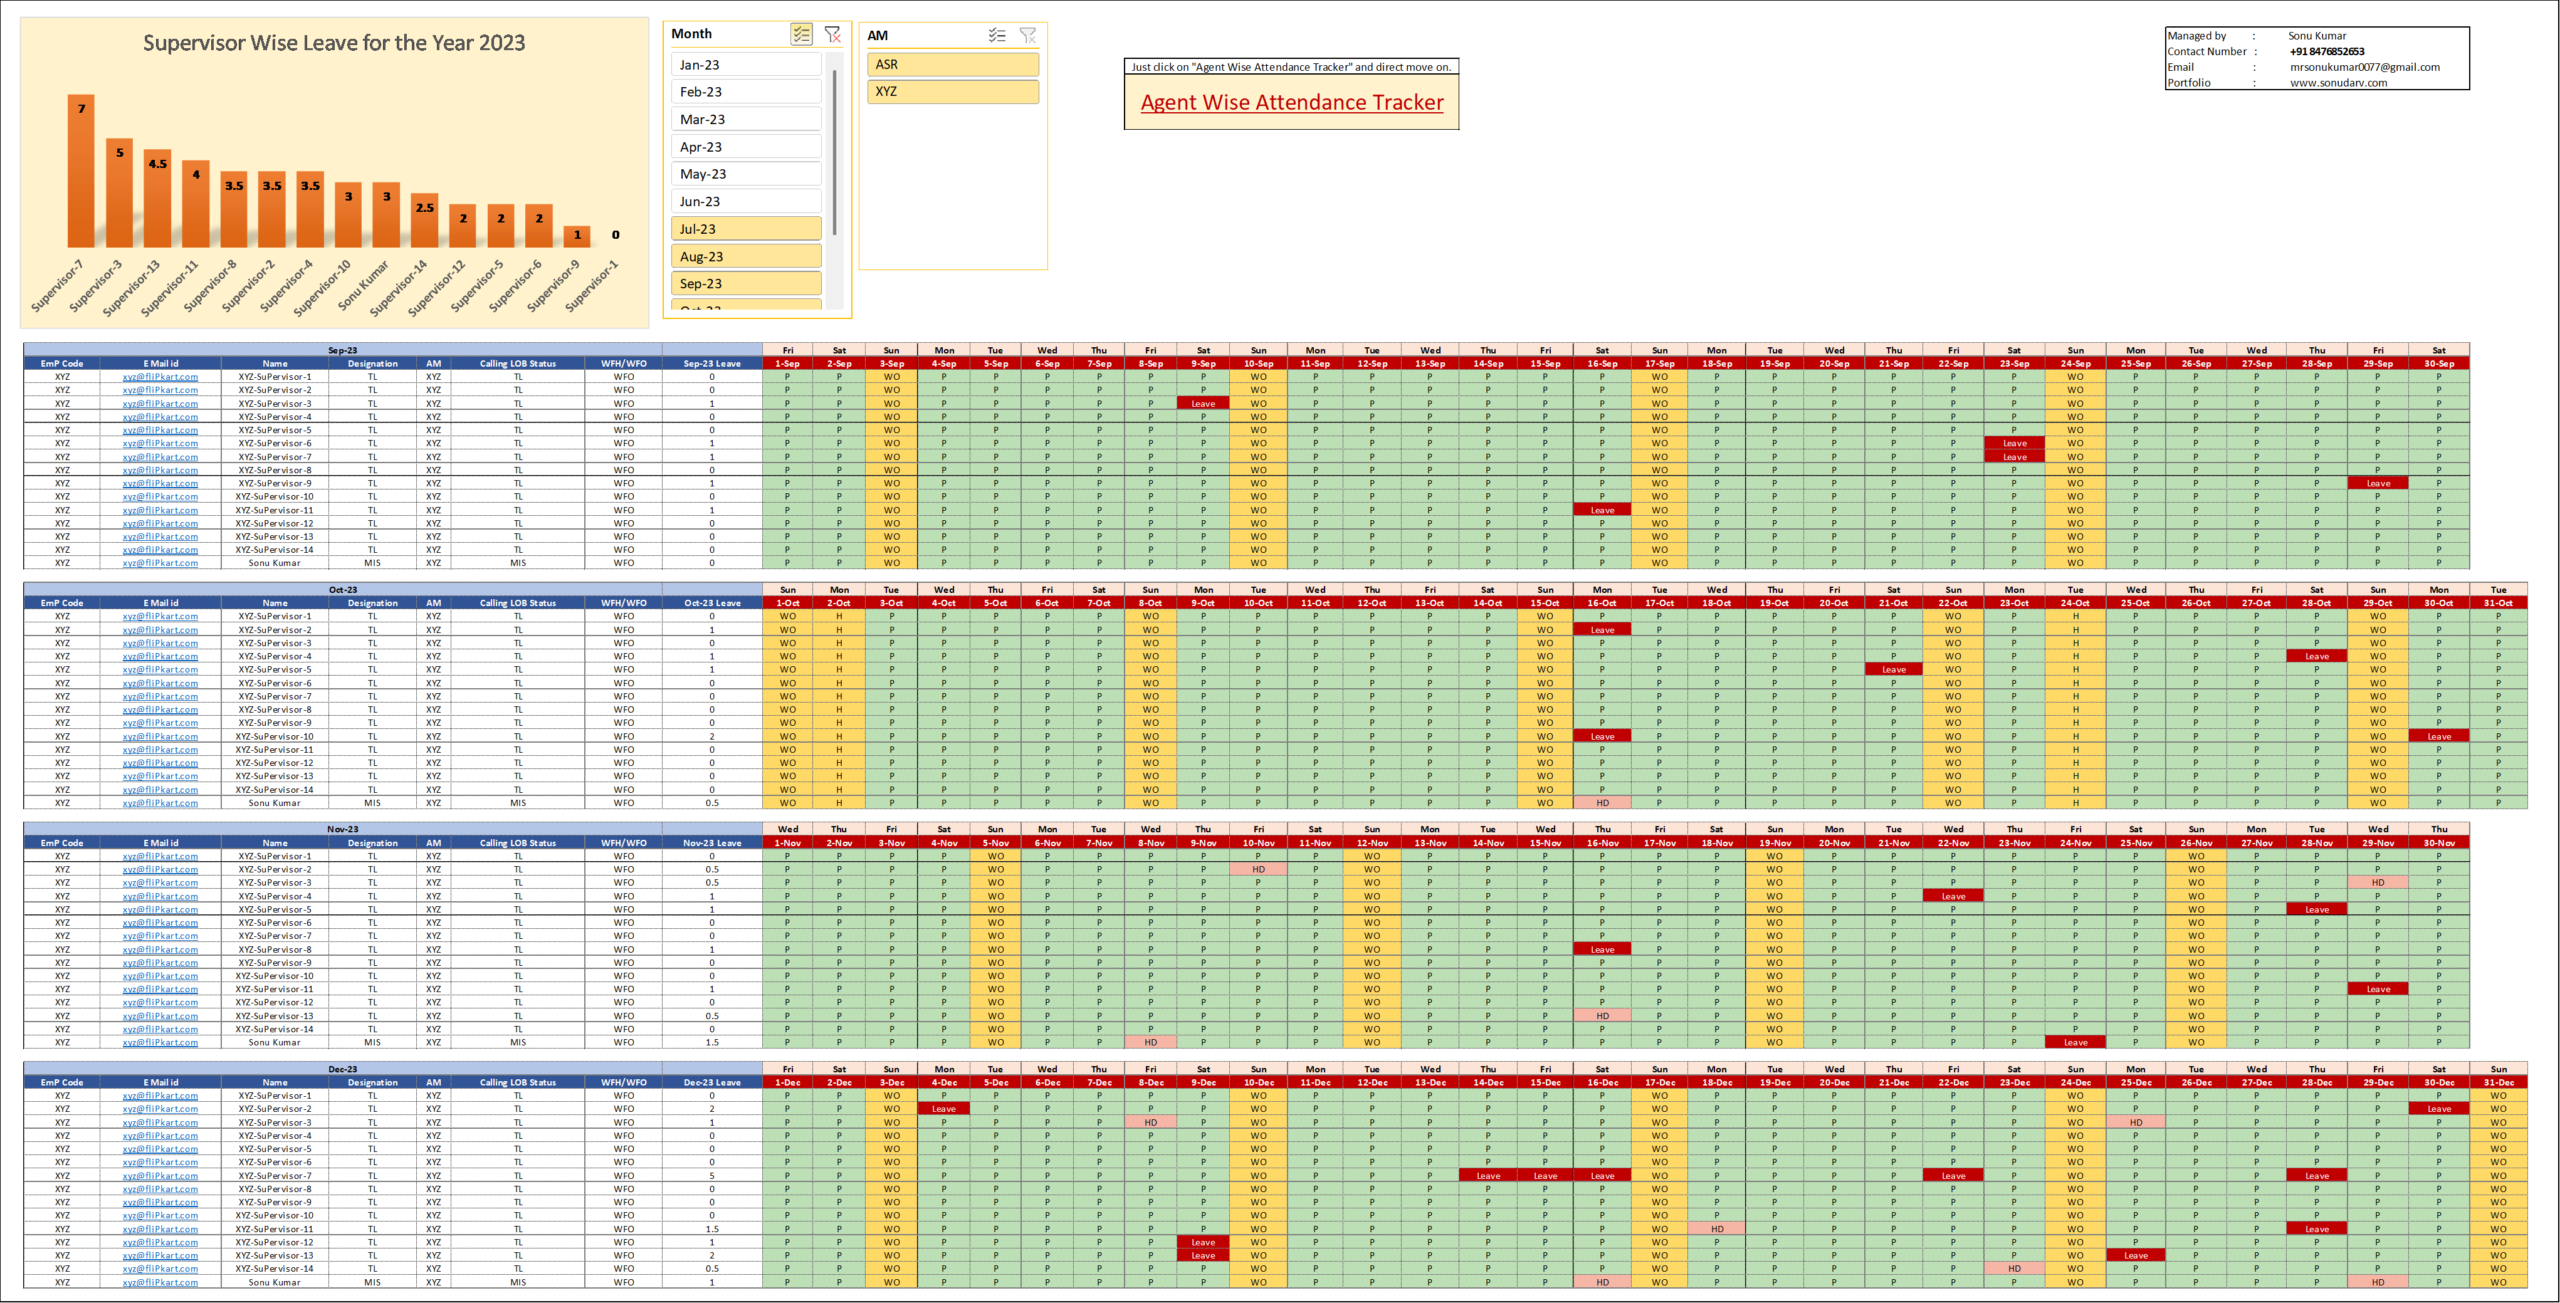Toggle the Aug-23 month item
Screen dimensions: 2560x1303
coord(745,257)
